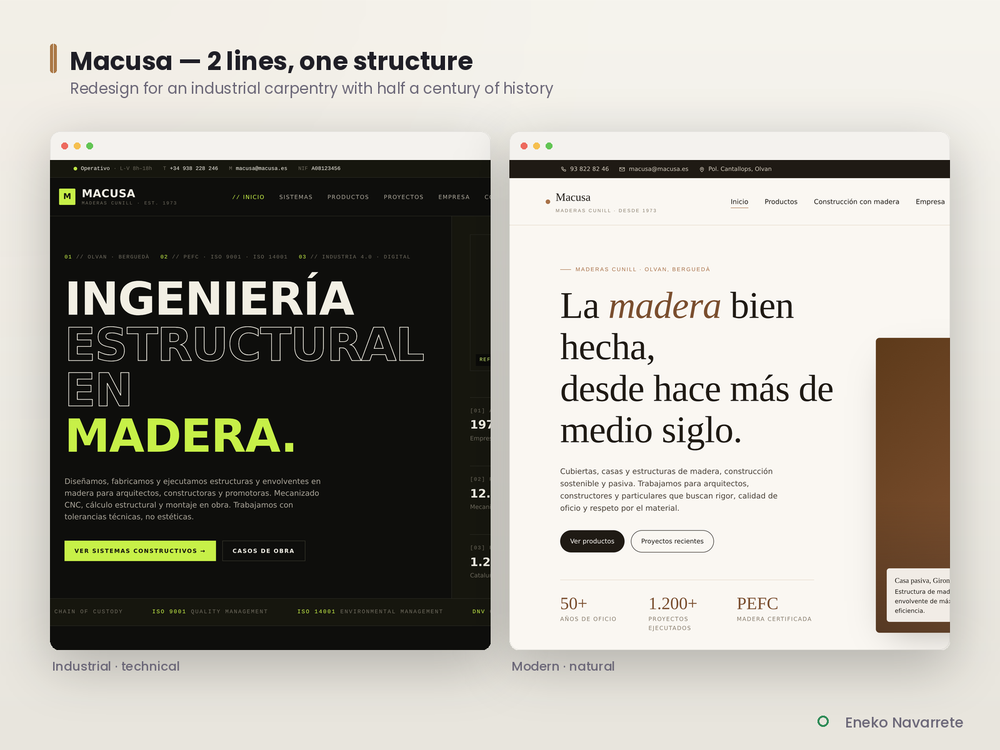The height and width of the screenshot is (750, 1000).
Task: Click phone number 93 822 82 46
Action: [589, 169]
